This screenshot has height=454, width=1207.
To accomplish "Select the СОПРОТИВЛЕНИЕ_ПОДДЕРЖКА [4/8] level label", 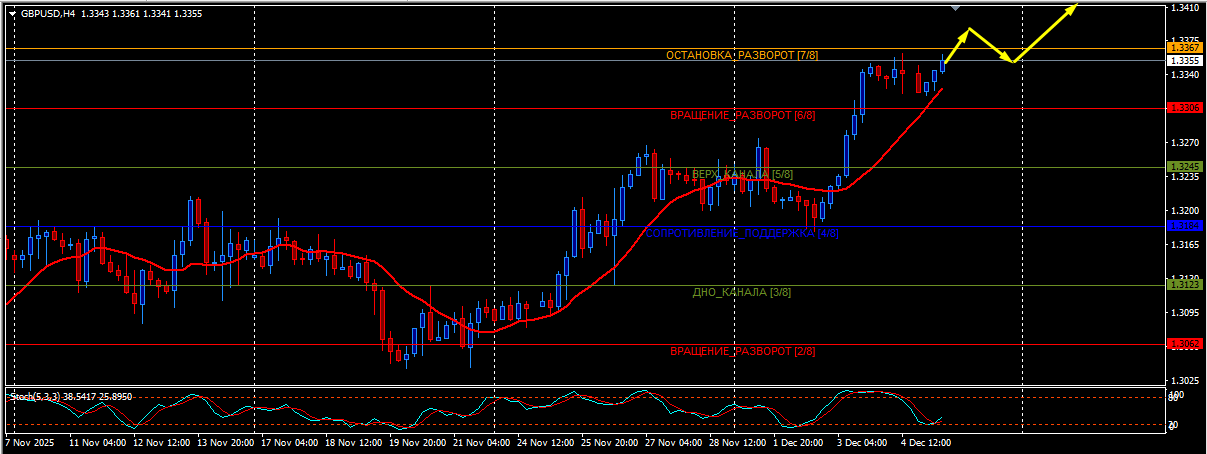I will click(741, 234).
